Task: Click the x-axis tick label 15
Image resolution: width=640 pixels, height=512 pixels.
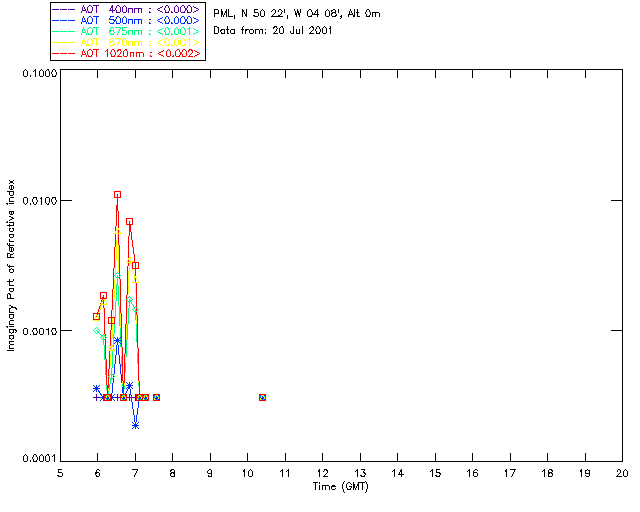Action: [x=435, y=473]
